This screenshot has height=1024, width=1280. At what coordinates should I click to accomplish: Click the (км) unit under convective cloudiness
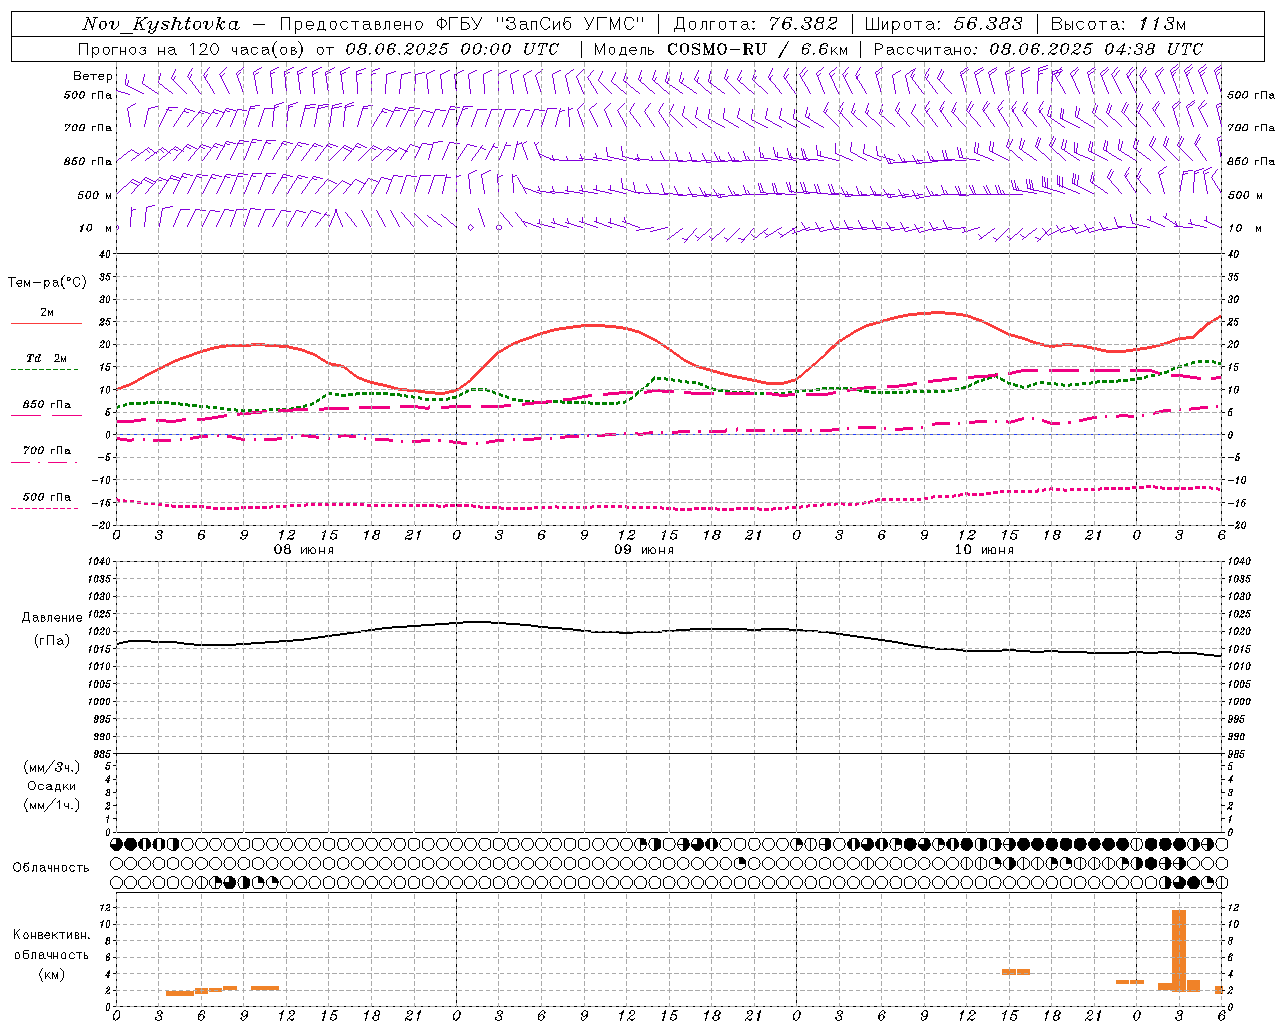51,974
